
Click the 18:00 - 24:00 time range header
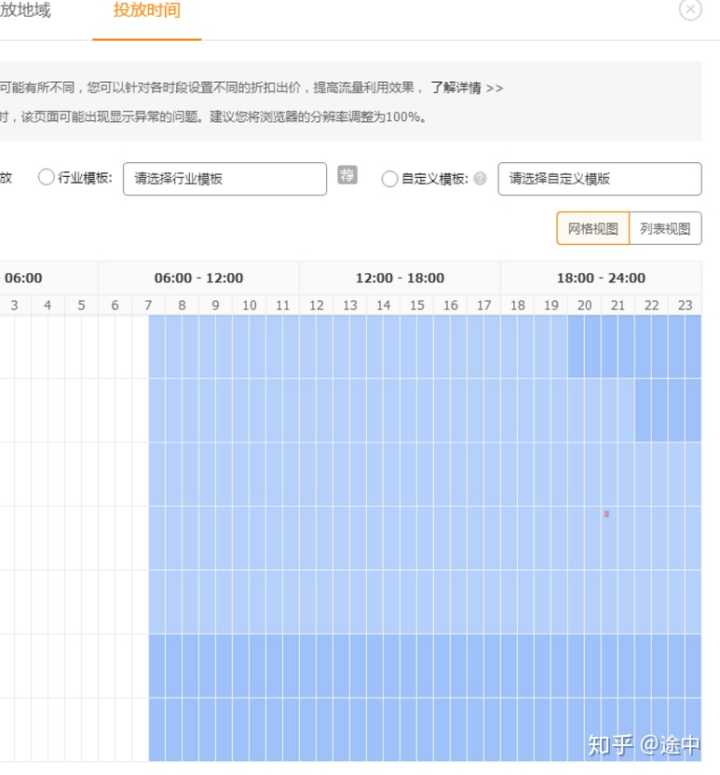(x=601, y=278)
